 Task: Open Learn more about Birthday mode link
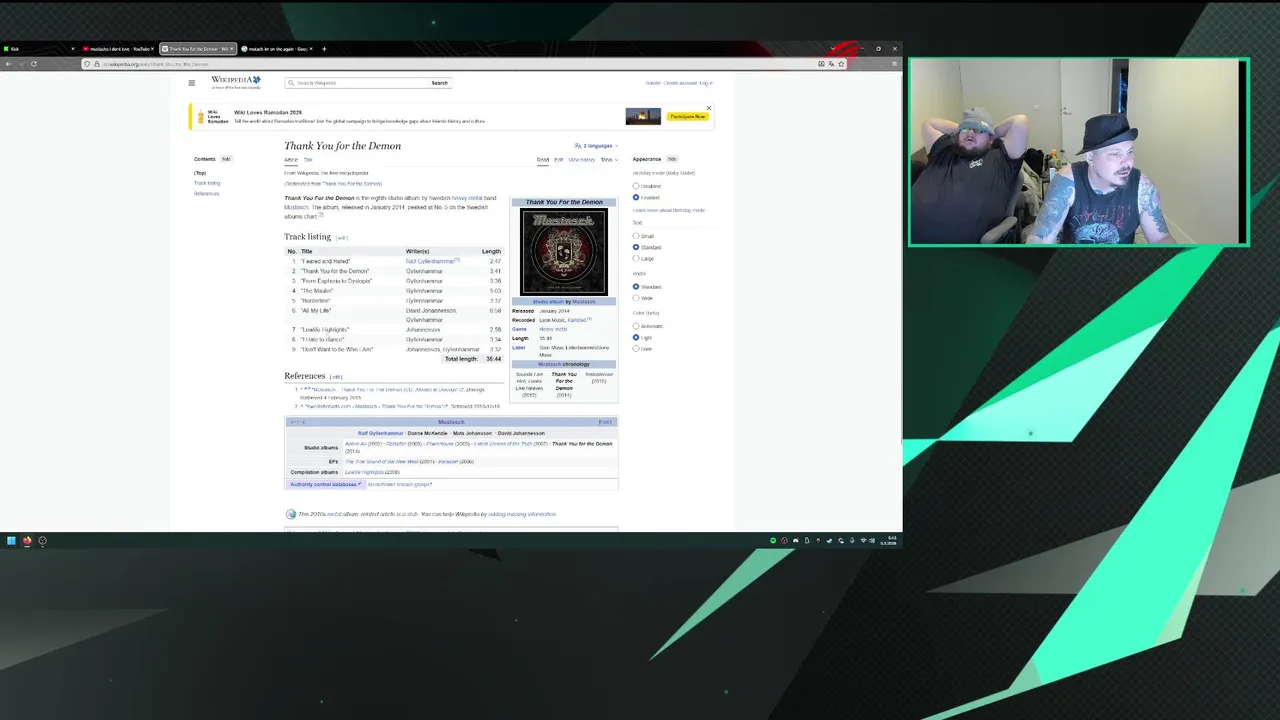669,210
